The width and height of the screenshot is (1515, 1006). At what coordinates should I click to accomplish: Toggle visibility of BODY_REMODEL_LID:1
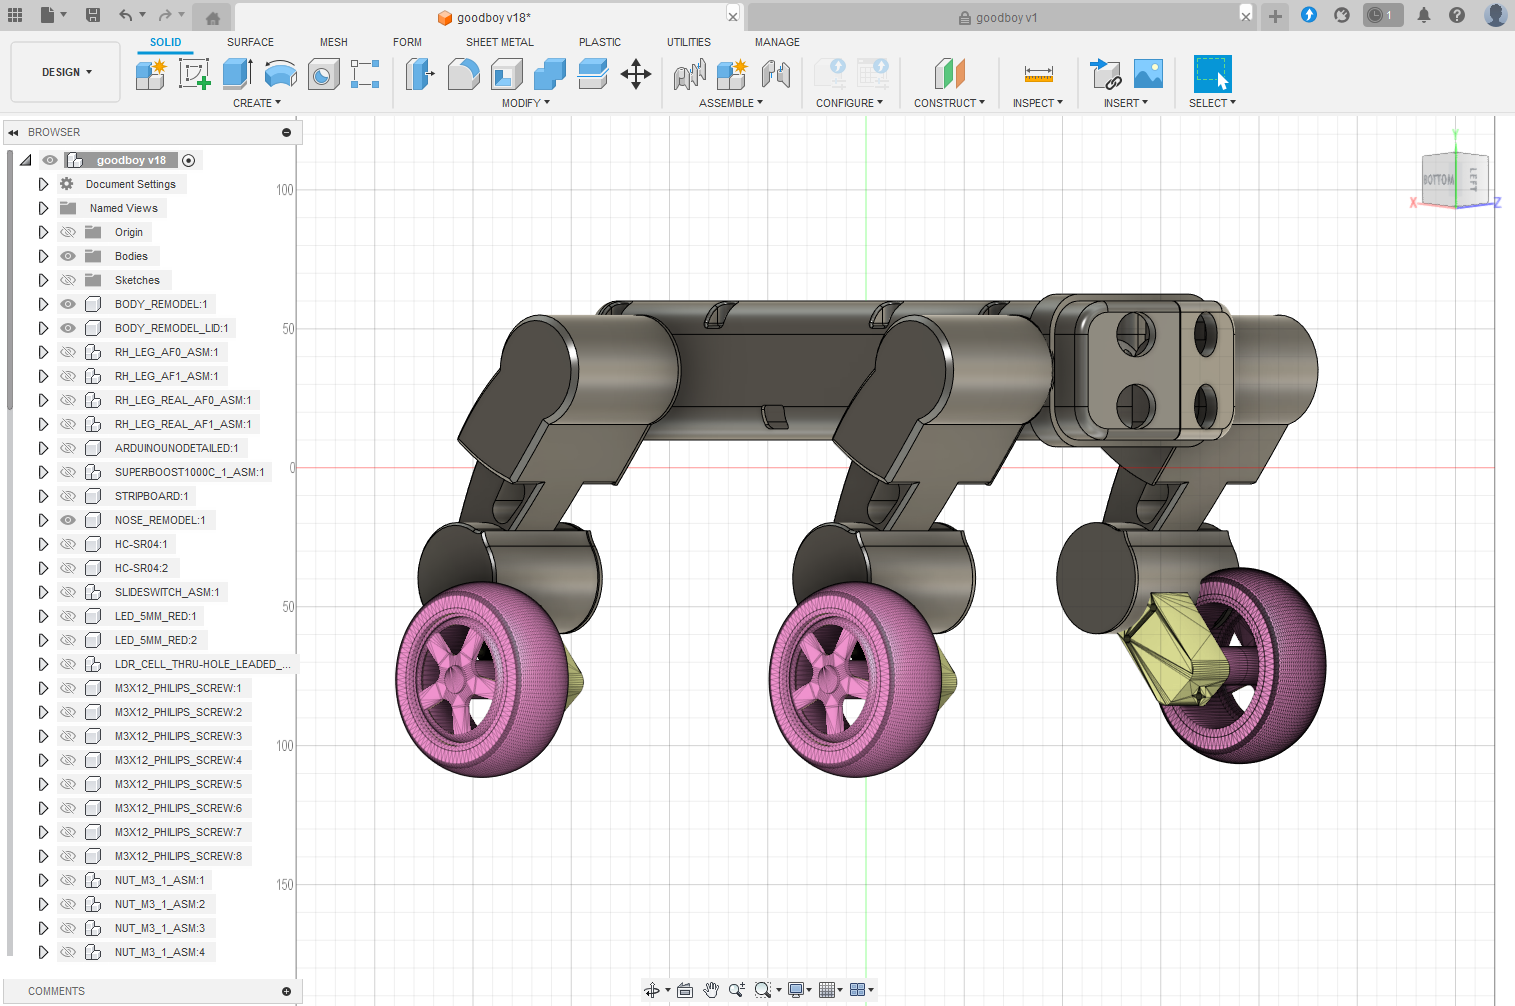[68, 328]
